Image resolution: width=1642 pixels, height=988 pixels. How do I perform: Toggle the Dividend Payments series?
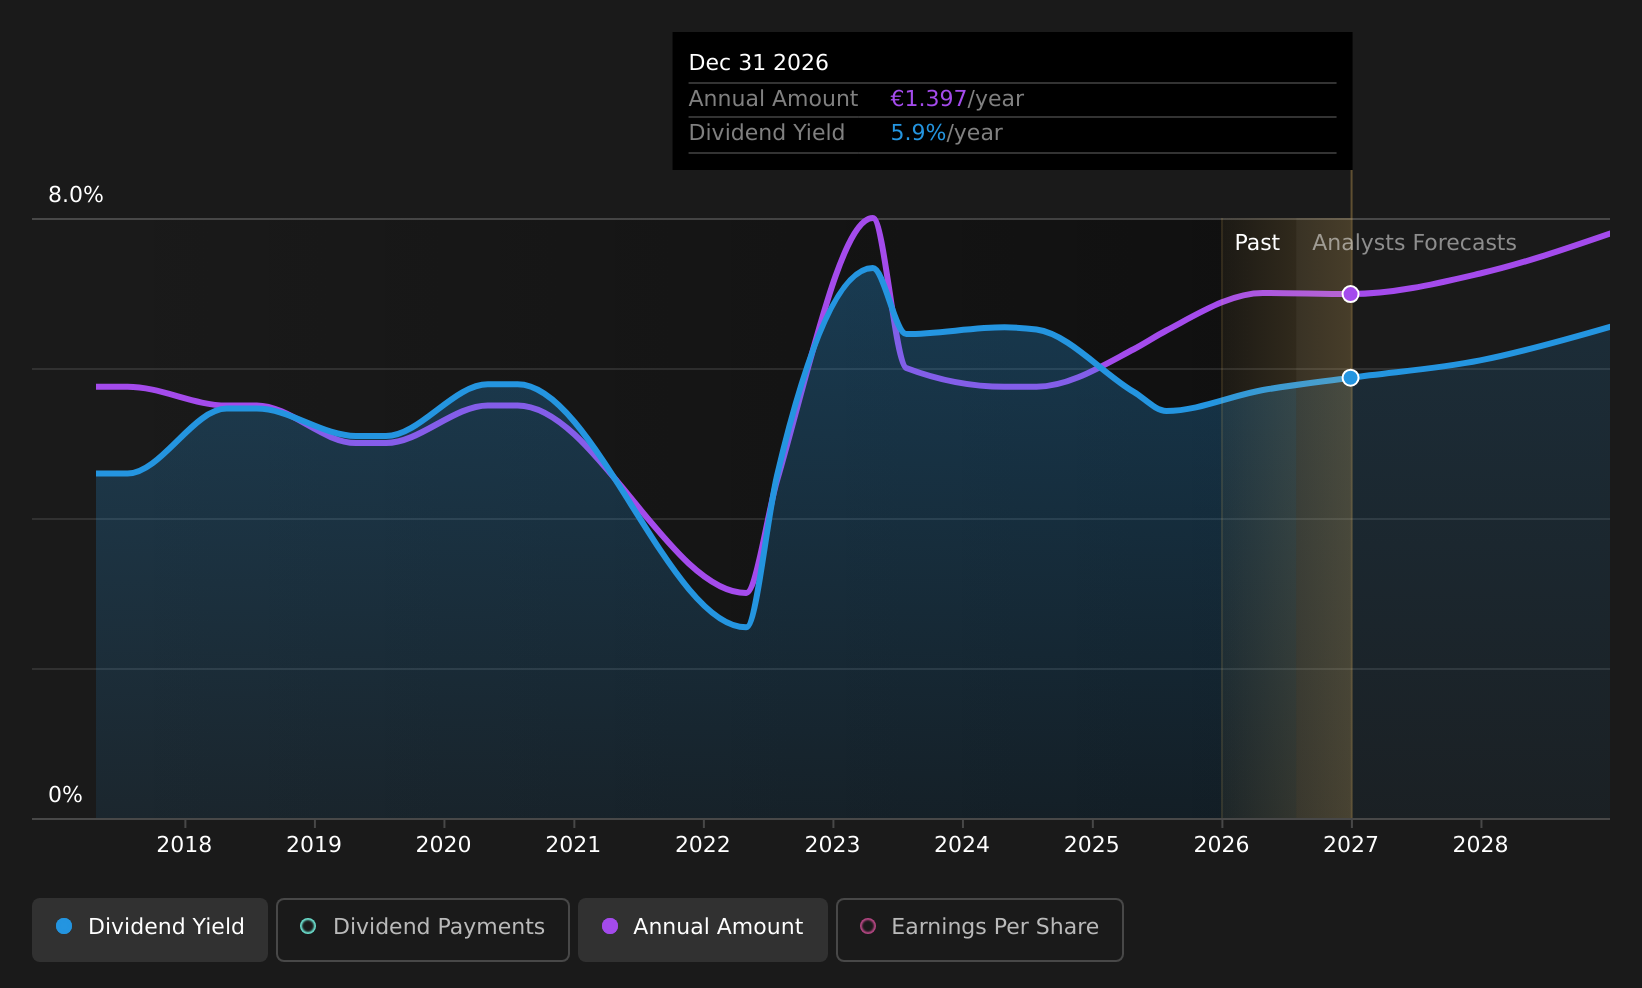pyautogui.click(x=423, y=930)
